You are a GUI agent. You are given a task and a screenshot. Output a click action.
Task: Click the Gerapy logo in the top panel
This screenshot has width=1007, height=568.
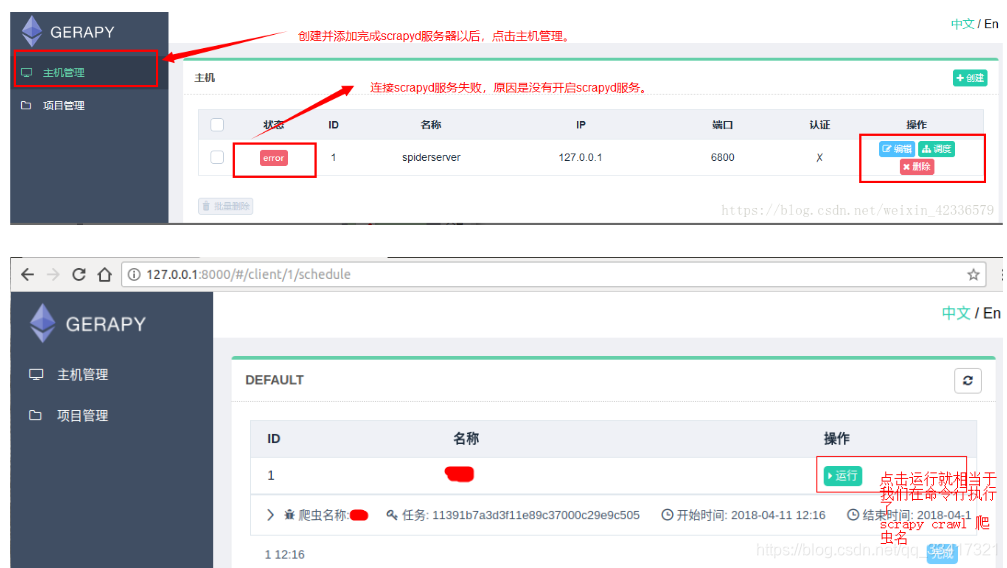(x=68, y=31)
